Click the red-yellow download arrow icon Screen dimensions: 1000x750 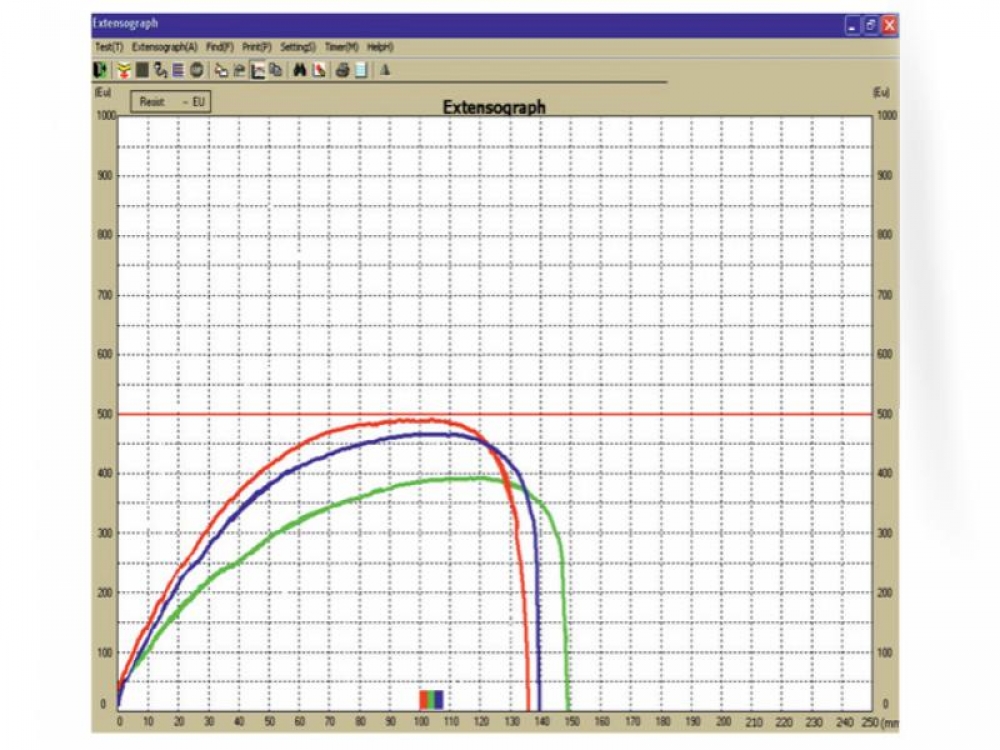[125, 70]
